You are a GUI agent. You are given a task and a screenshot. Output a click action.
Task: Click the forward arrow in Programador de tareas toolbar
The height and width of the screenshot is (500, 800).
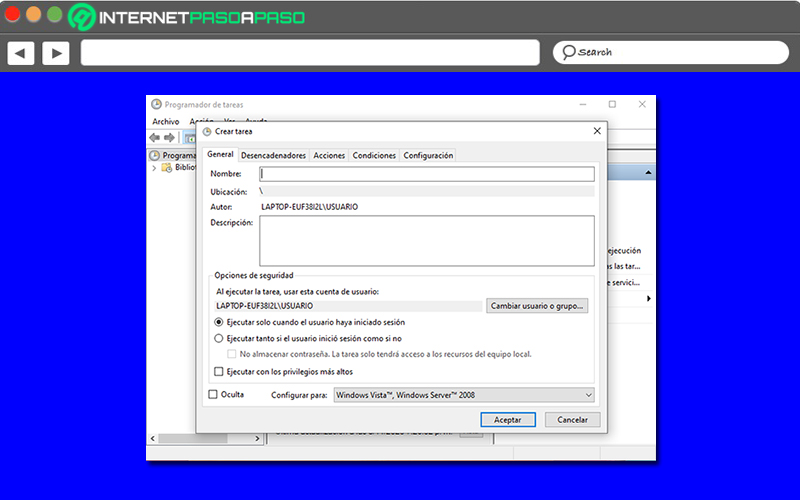coord(169,137)
